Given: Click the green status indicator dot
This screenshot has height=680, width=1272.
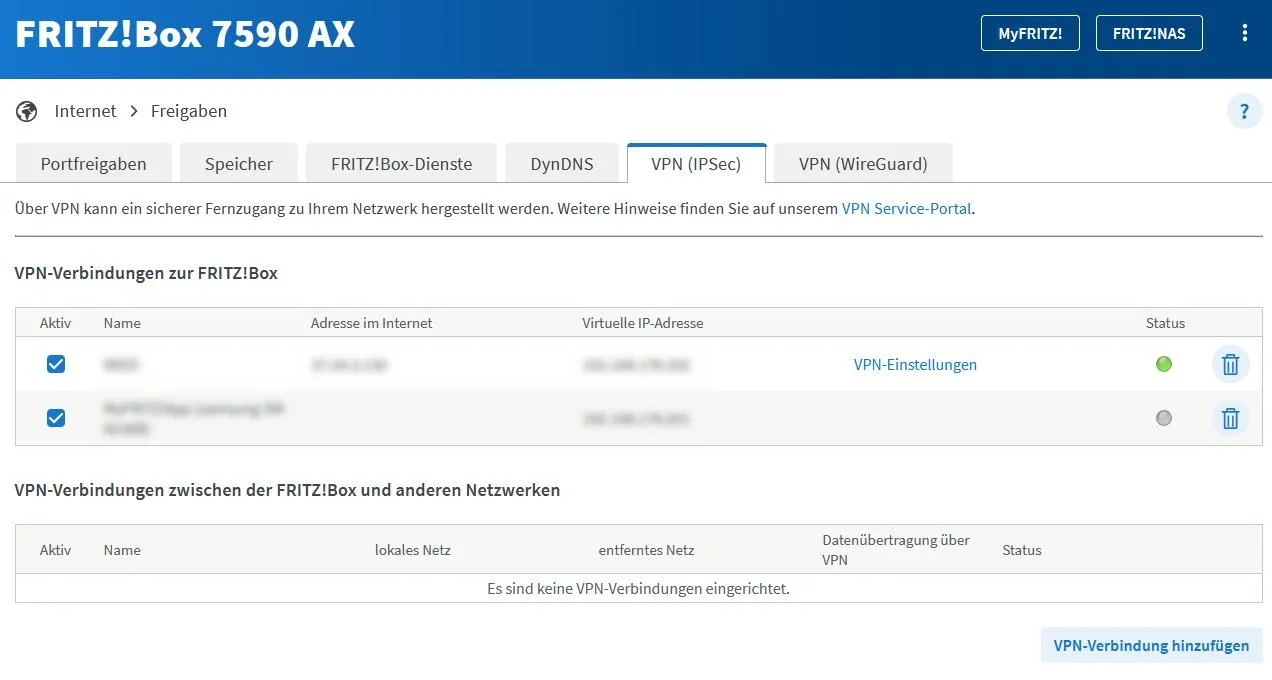Looking at the screenshot, I should pos(1163,364).
